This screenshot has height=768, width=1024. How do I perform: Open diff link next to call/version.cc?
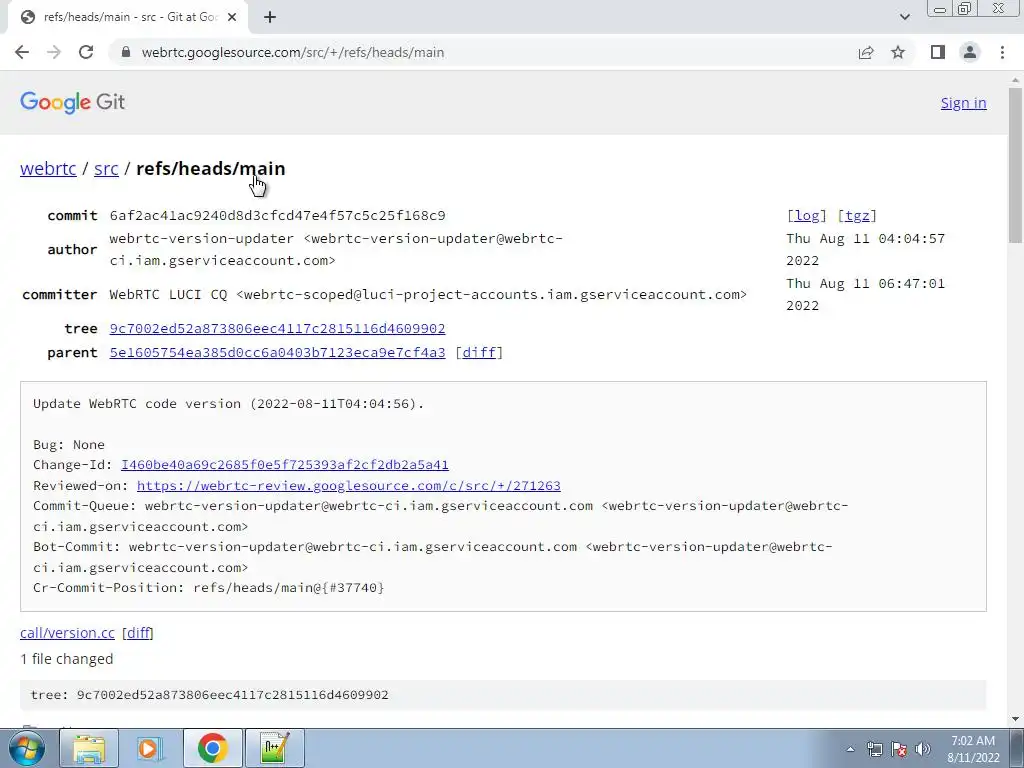[138, 633]
